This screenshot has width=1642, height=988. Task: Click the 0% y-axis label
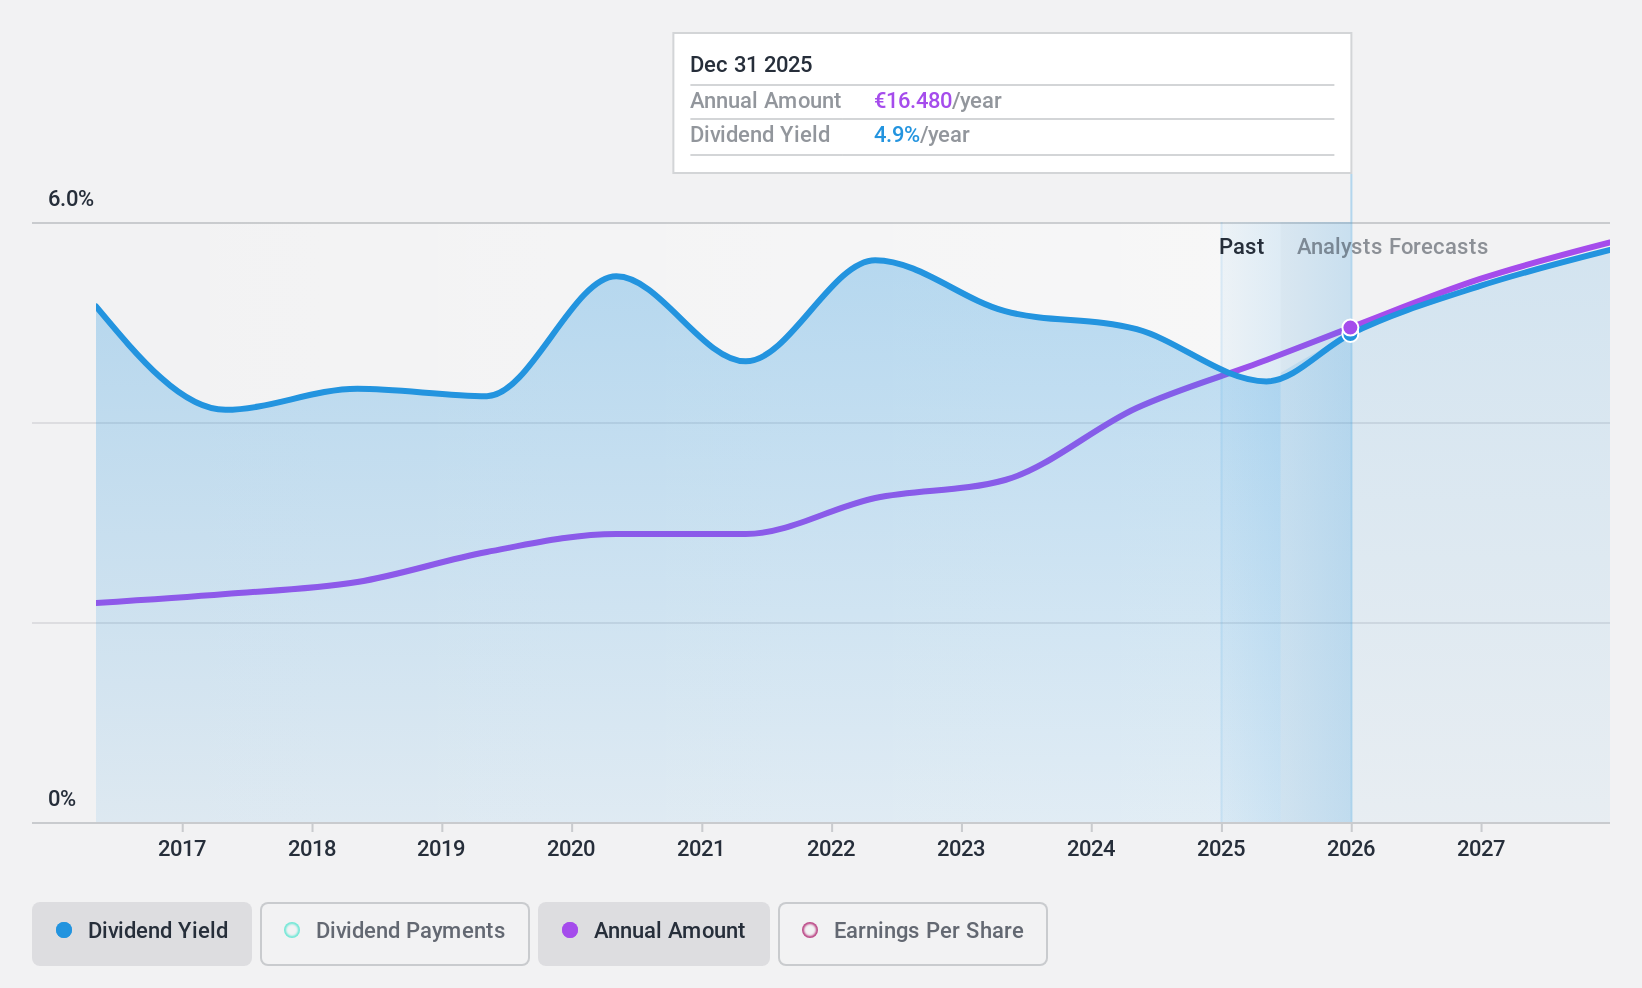[x=62, y=799]
